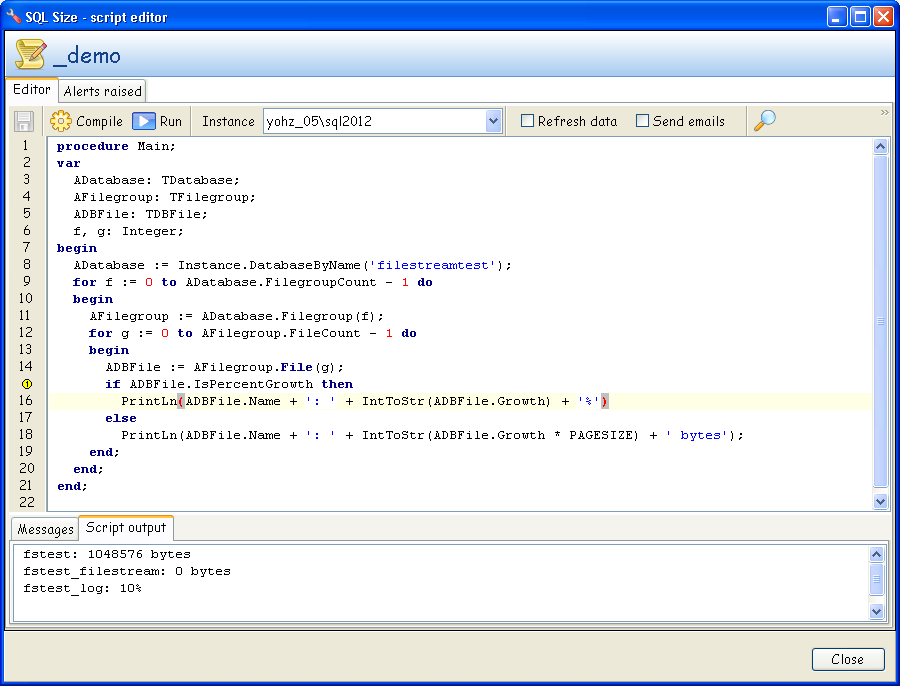Click the code editor vertical scrollbar thumb
The width and height of the screenshot is (900, 686).
pyautogui.click(x=880, y=321)
